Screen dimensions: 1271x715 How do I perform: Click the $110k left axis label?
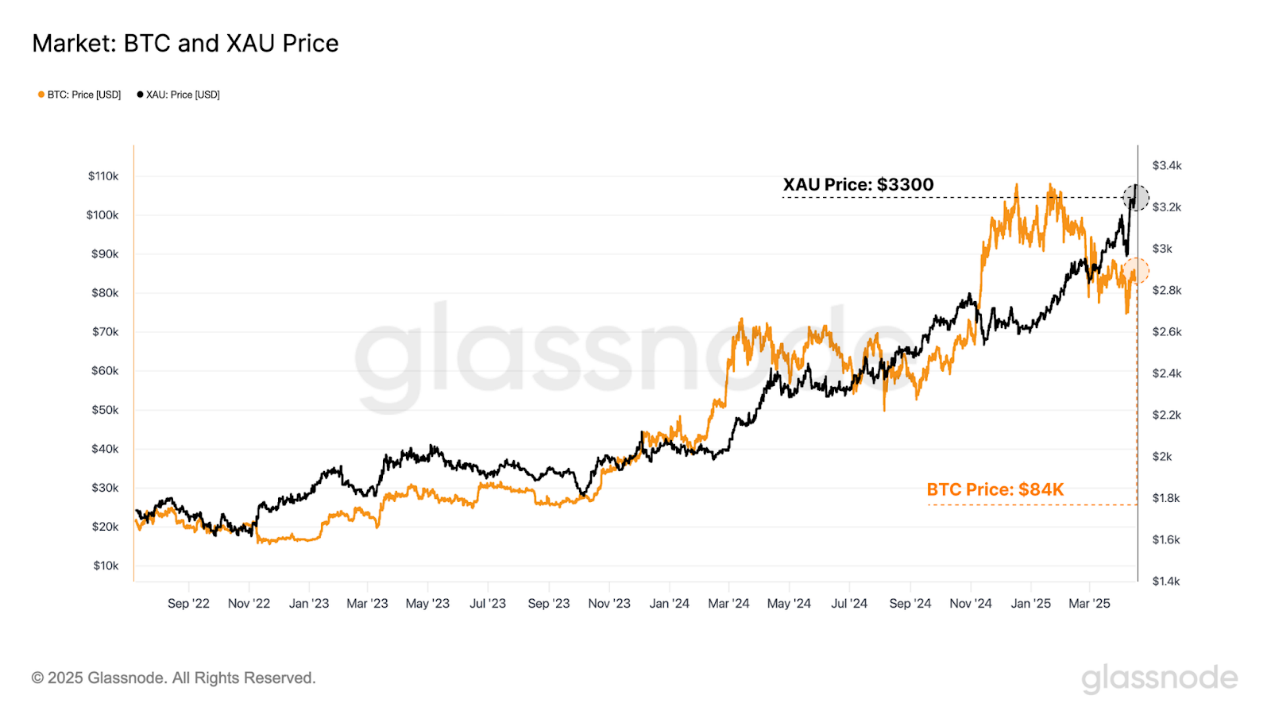103,176
